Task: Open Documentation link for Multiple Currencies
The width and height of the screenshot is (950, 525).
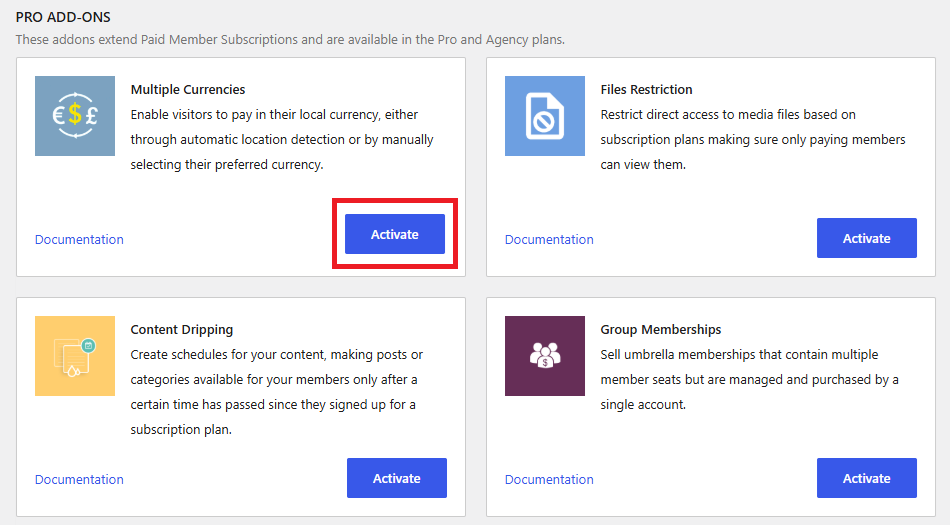Action: tap(79, 239)
